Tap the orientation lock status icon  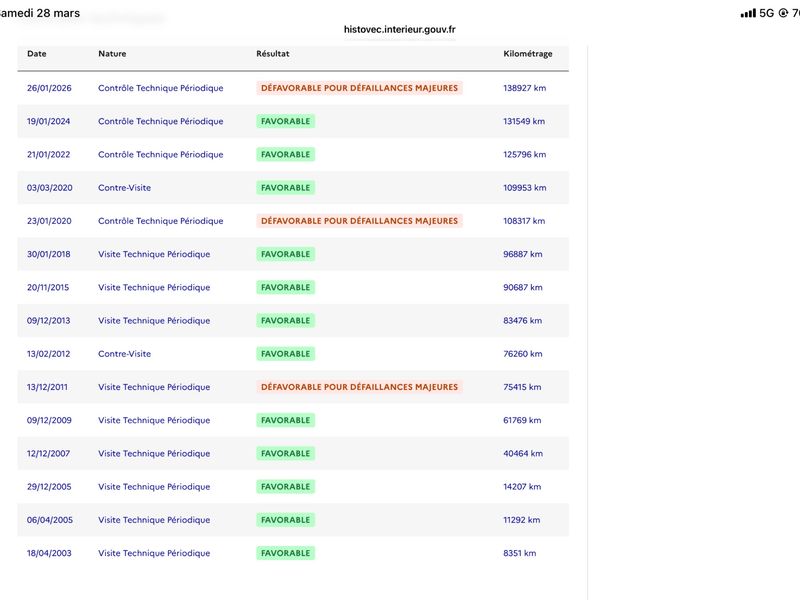783,13
